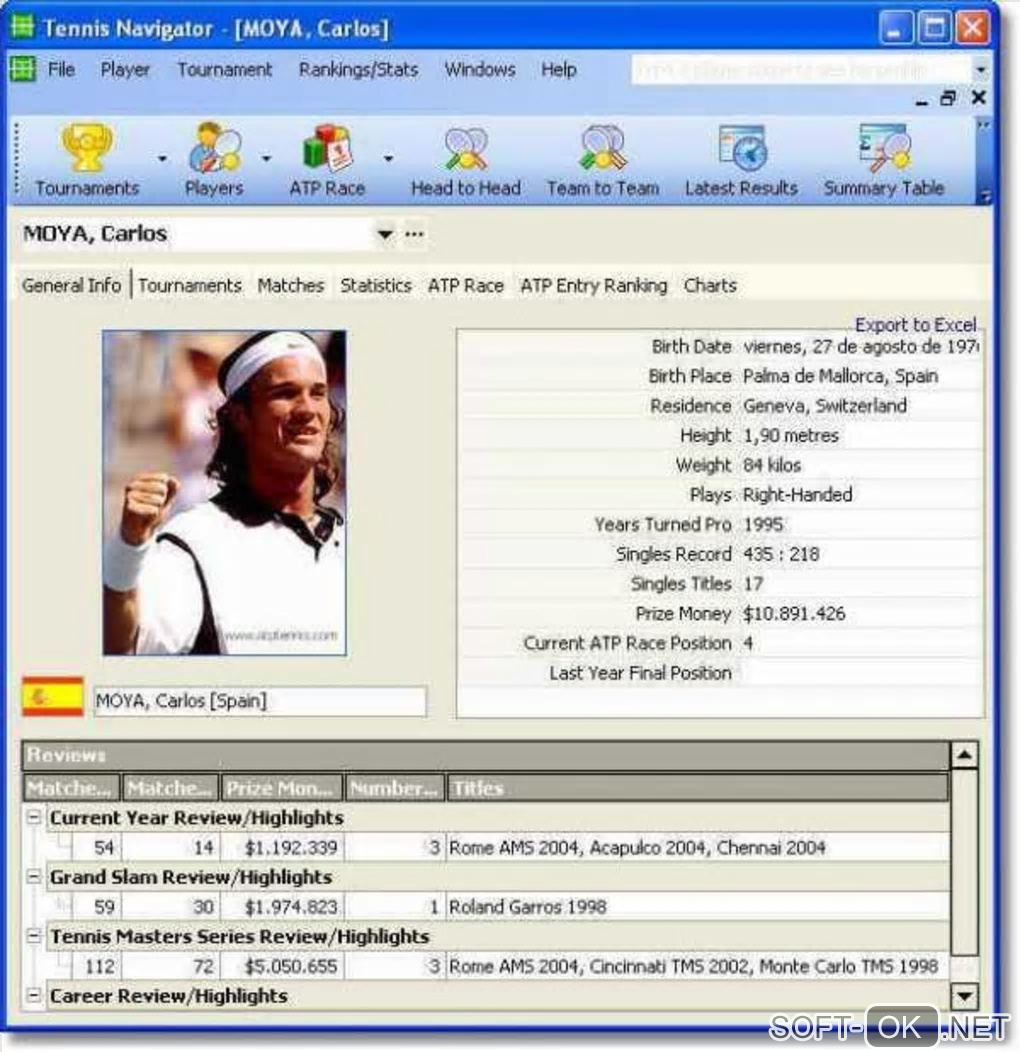Close the inner MOYA child window

pyautogui.click(x=978, y=98)
